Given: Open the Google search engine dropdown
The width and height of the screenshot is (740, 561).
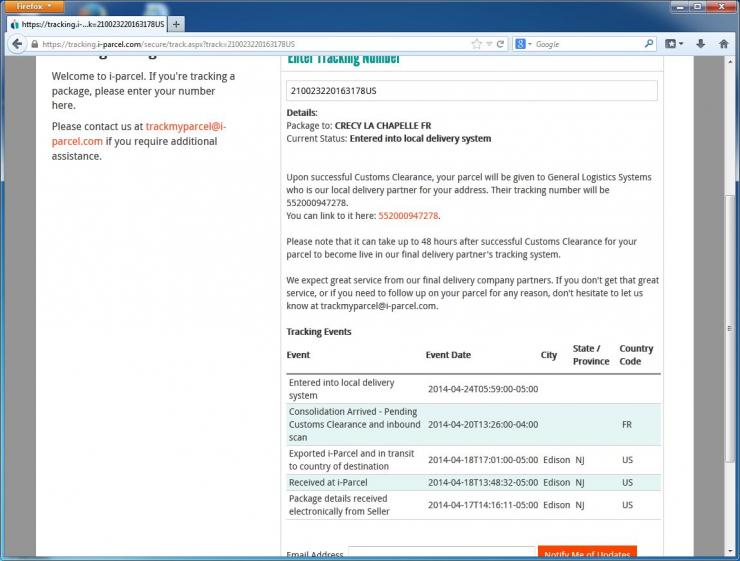Looking at the screenshot, I should point(523,44).
